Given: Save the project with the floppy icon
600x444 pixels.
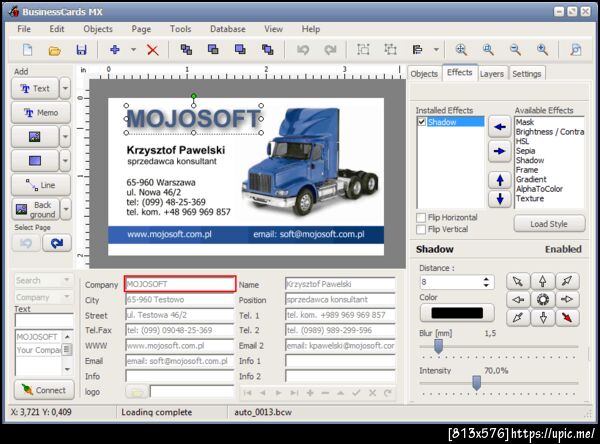Looking at the screenshot, I should tap(82, 50).
